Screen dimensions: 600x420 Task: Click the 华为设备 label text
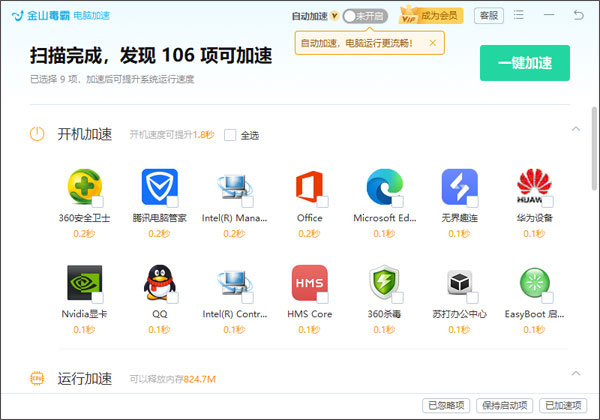[x=535, y=218]
